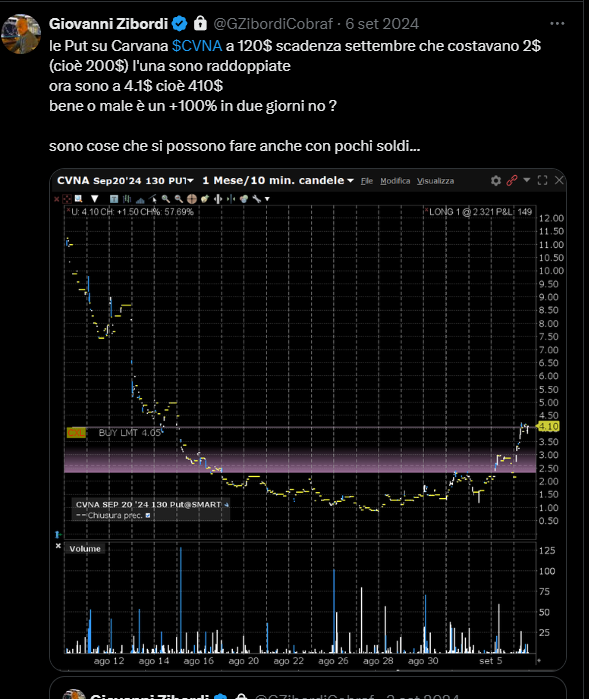Viewport: 589px width, 699px height.
Task: Click the bar chart type icon
Action: 127,199
